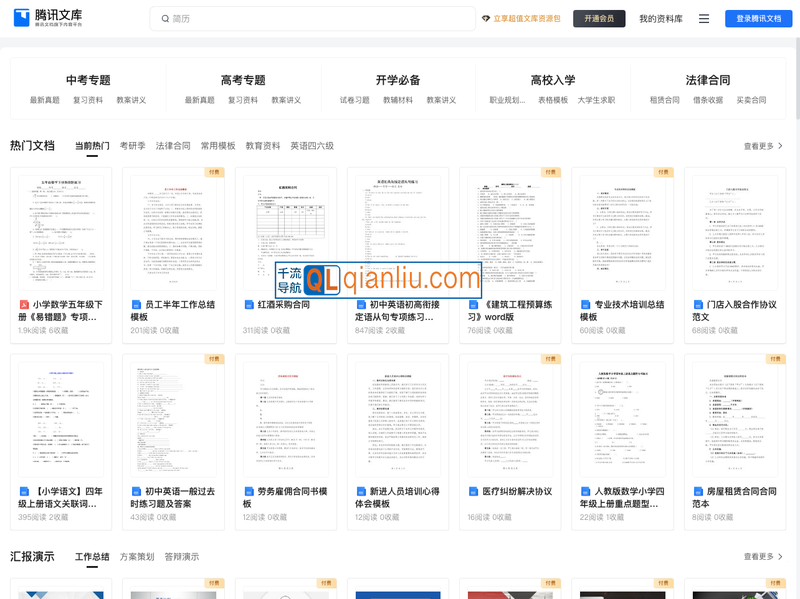The height and width of the screenshot is (599, 800).
Task: Click the diamond icon for VIP resources
Action: point(486,19)
